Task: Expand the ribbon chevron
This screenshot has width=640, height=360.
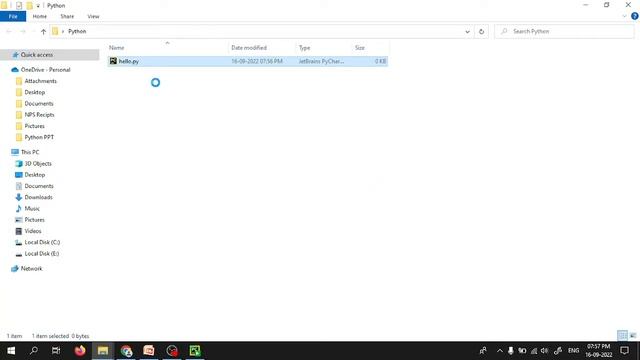Action: click(x=624, y=16)
